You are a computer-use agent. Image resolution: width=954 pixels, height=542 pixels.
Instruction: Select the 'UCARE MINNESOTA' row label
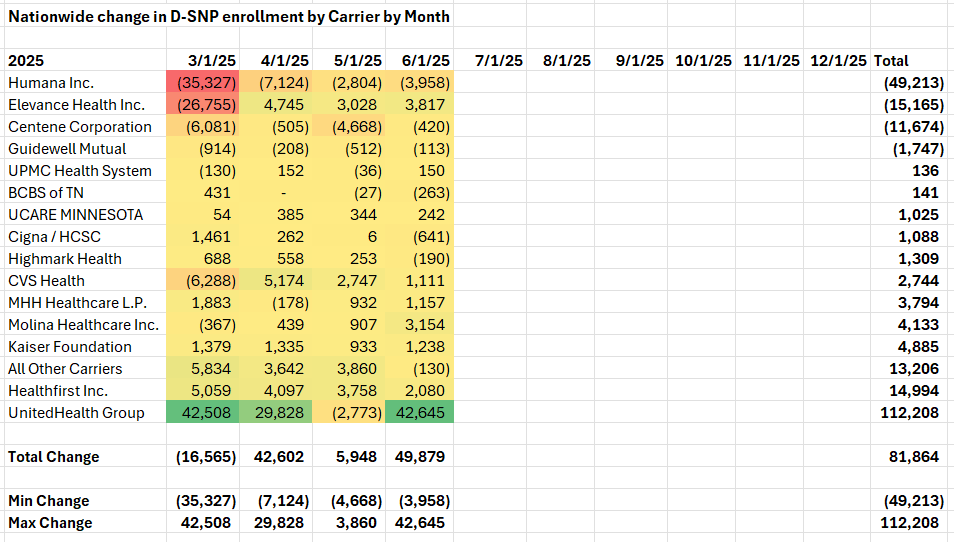pyautogui.click(x=86, y=214)
